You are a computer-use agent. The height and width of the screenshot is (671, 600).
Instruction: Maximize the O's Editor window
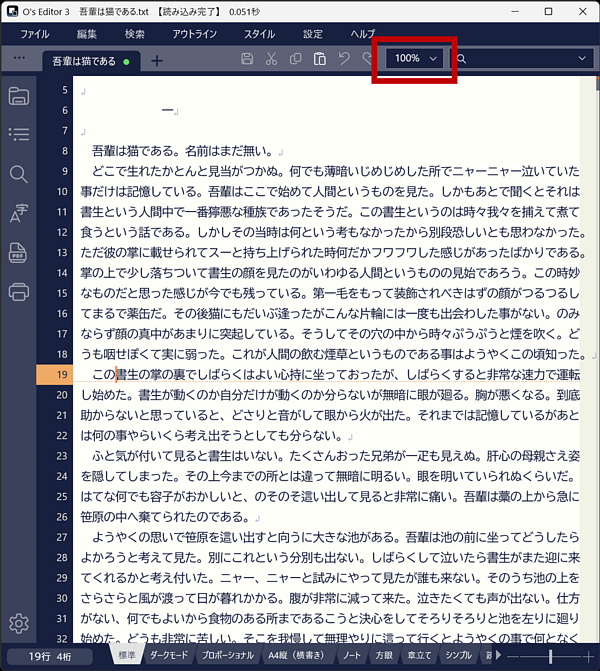(549, 12)
